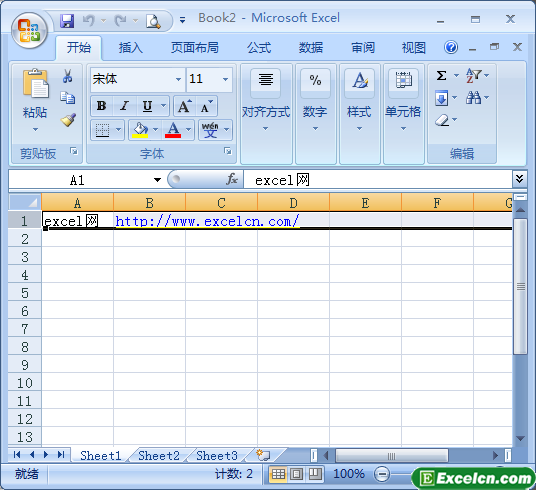Screen dimensions: 536x490
Task: Open the font name dropdown (宋体)
Action: click(178, 79)
